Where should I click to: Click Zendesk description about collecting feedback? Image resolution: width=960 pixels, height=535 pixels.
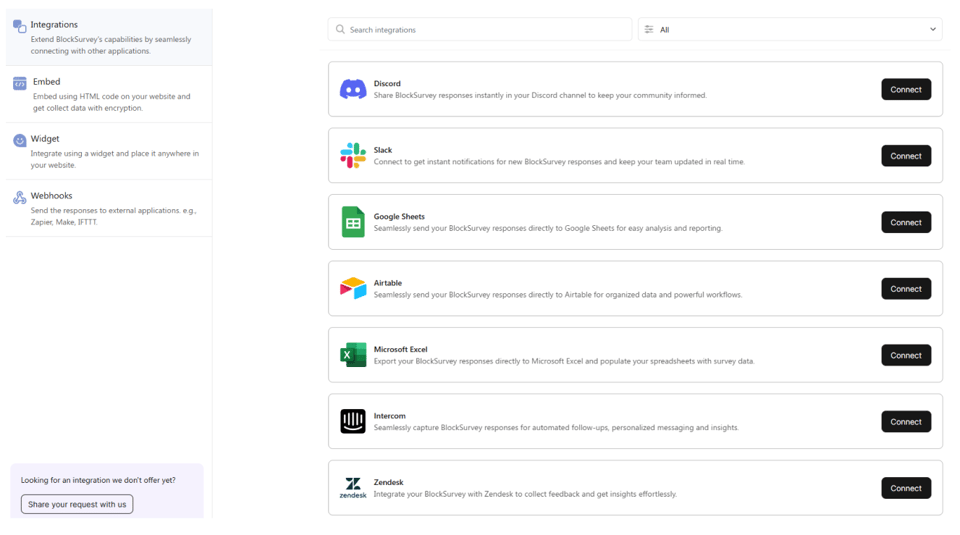coord(525,494)
